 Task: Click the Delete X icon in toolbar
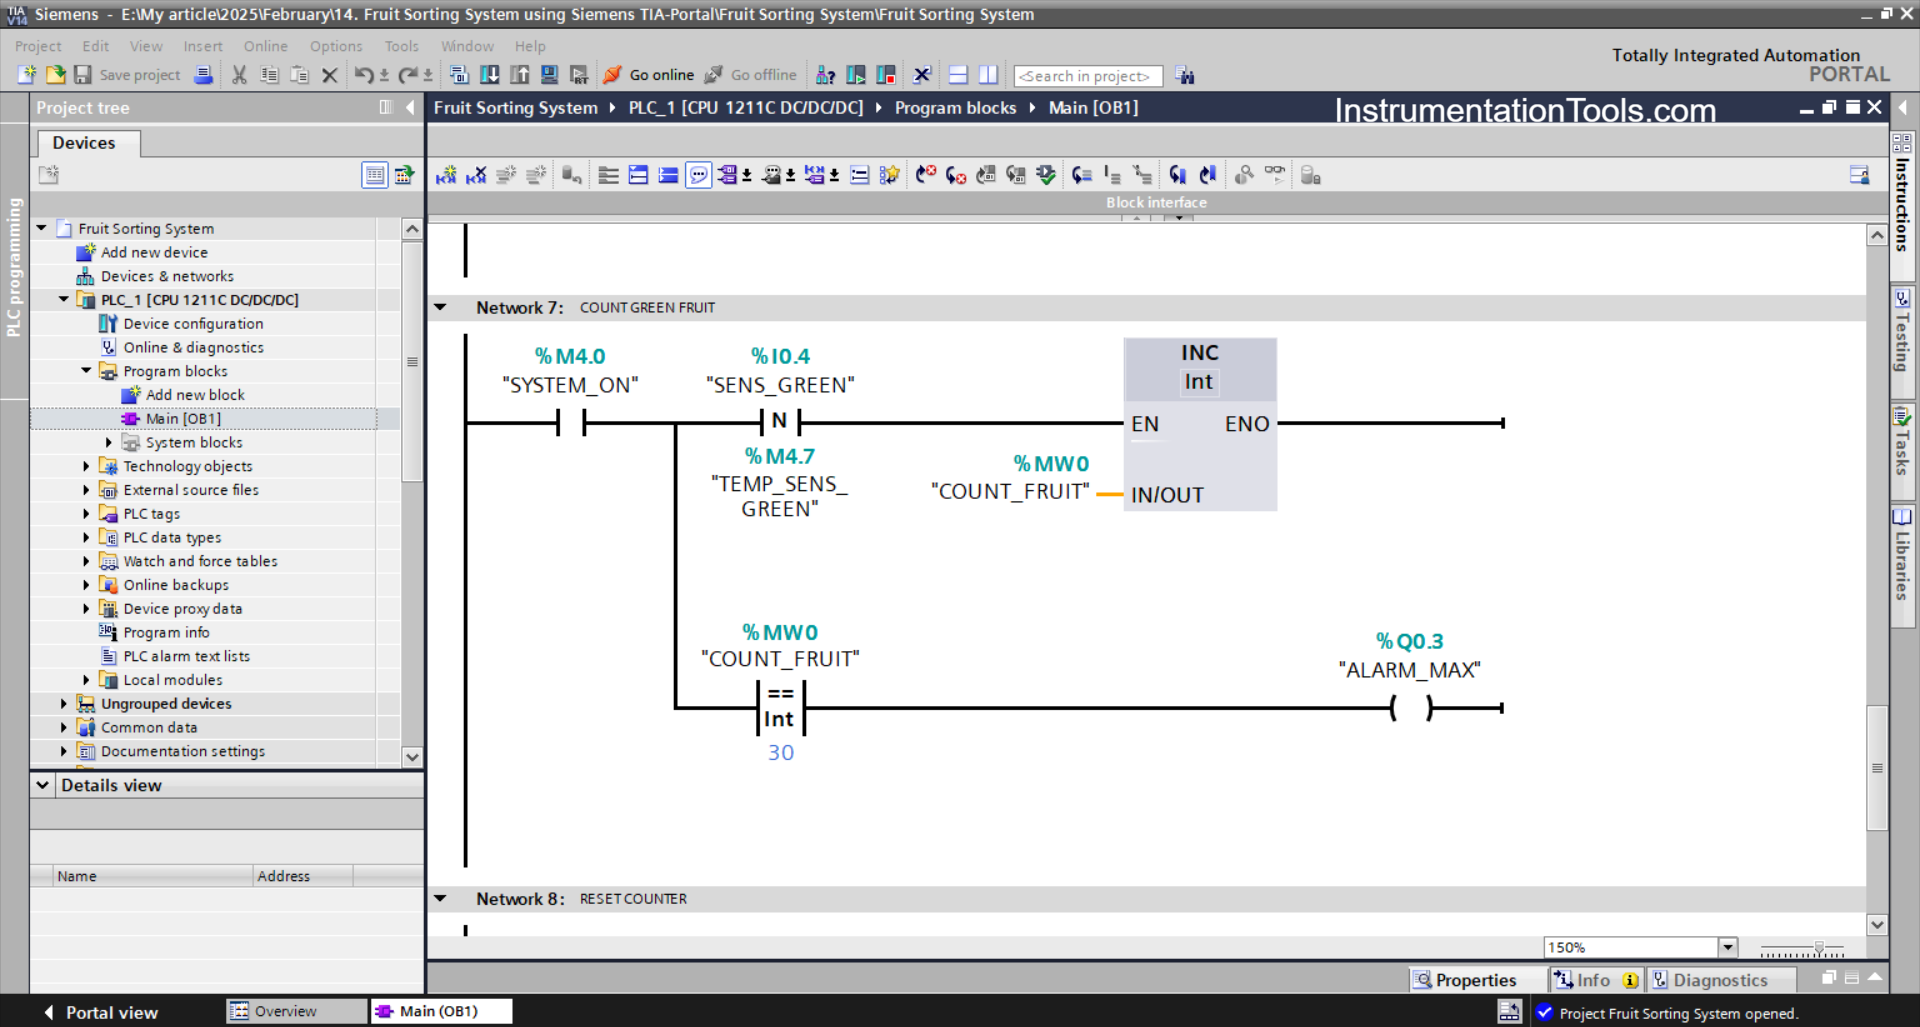coord(329,75)
